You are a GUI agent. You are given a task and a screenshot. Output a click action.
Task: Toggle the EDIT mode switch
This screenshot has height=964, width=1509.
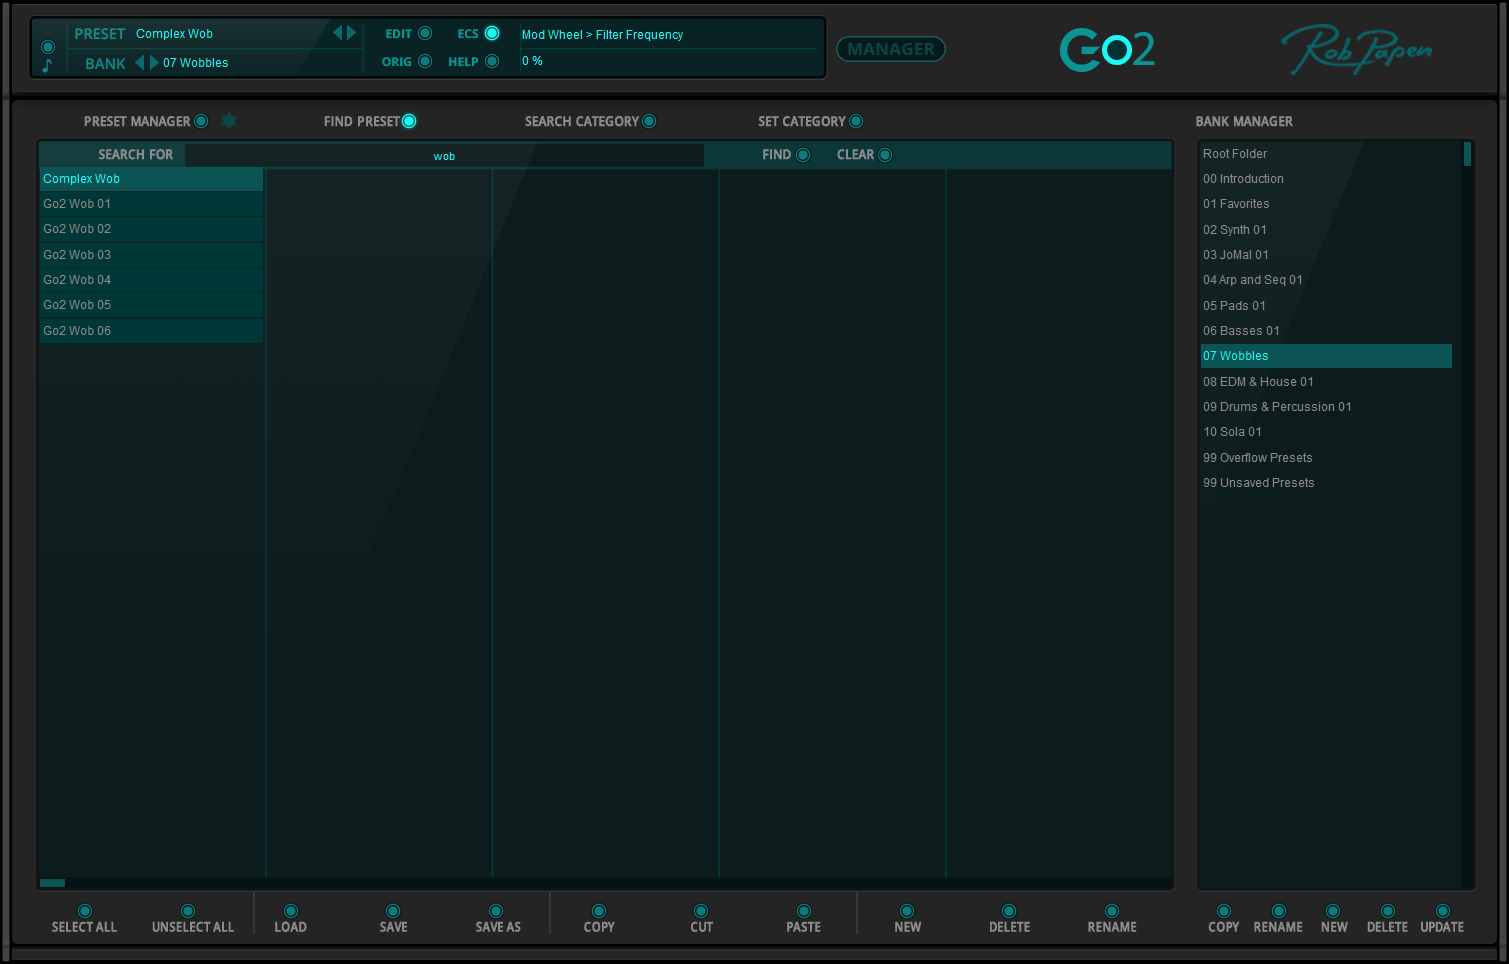pyautogui.click(x=425, y=33)
